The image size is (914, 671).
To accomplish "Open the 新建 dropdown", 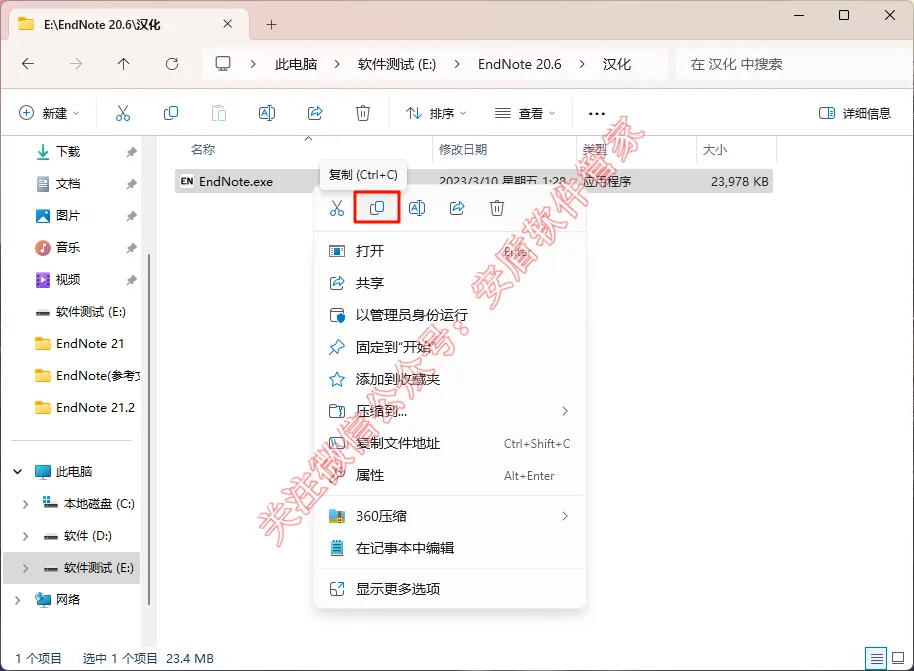I will [x=50, y=113].
